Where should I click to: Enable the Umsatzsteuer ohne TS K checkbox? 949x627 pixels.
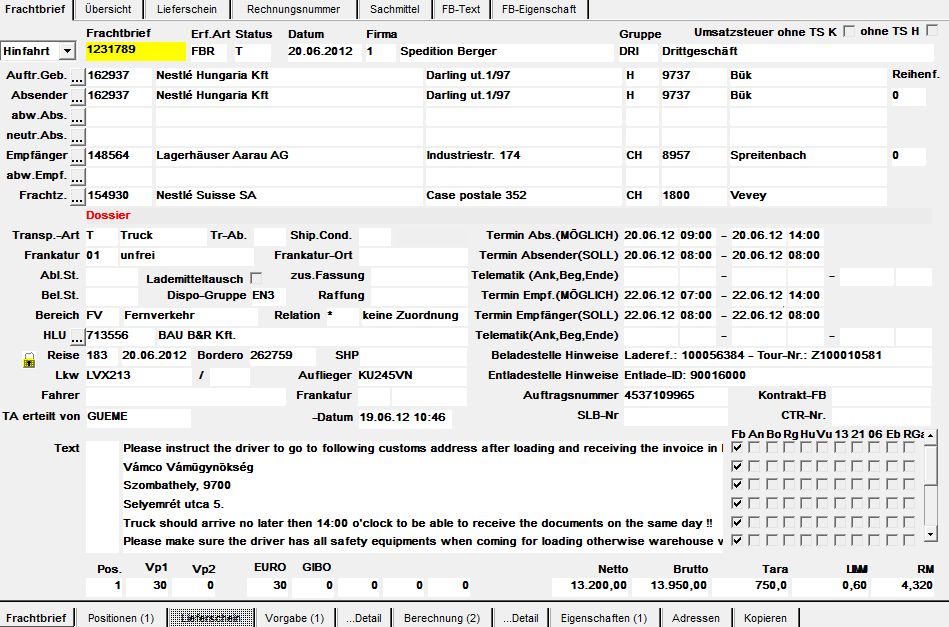tap(849, 31)
